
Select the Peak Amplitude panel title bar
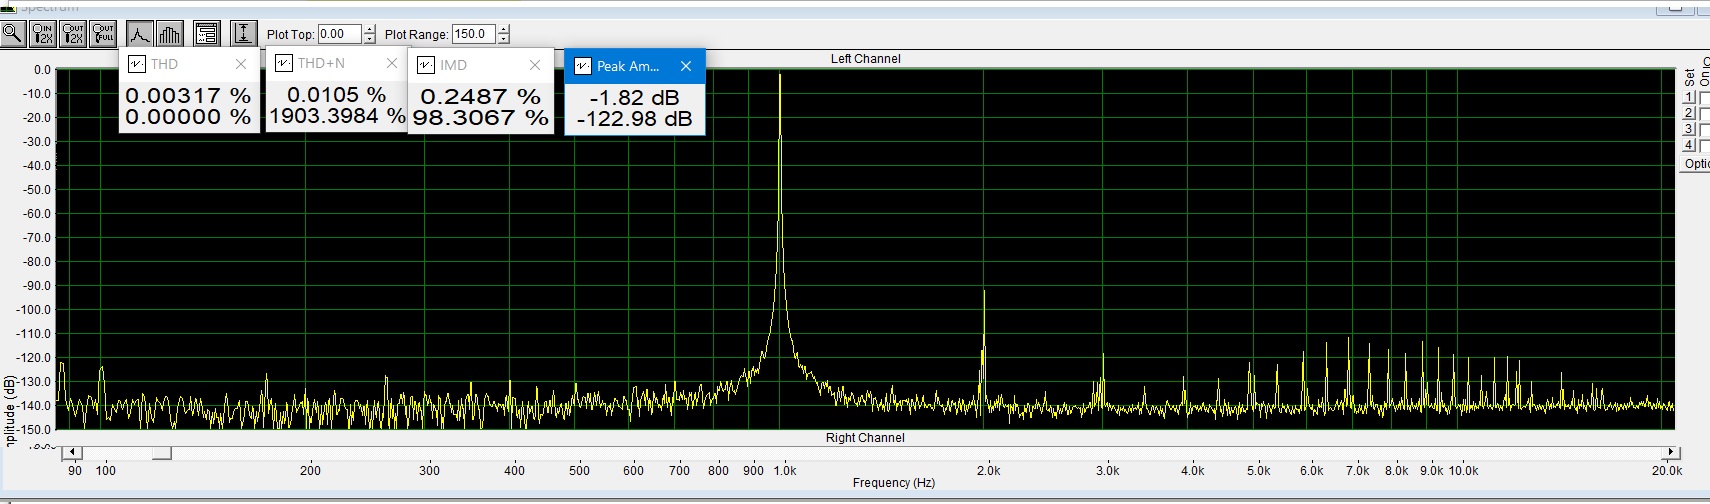pyautogui.click(x=635, y=66)
